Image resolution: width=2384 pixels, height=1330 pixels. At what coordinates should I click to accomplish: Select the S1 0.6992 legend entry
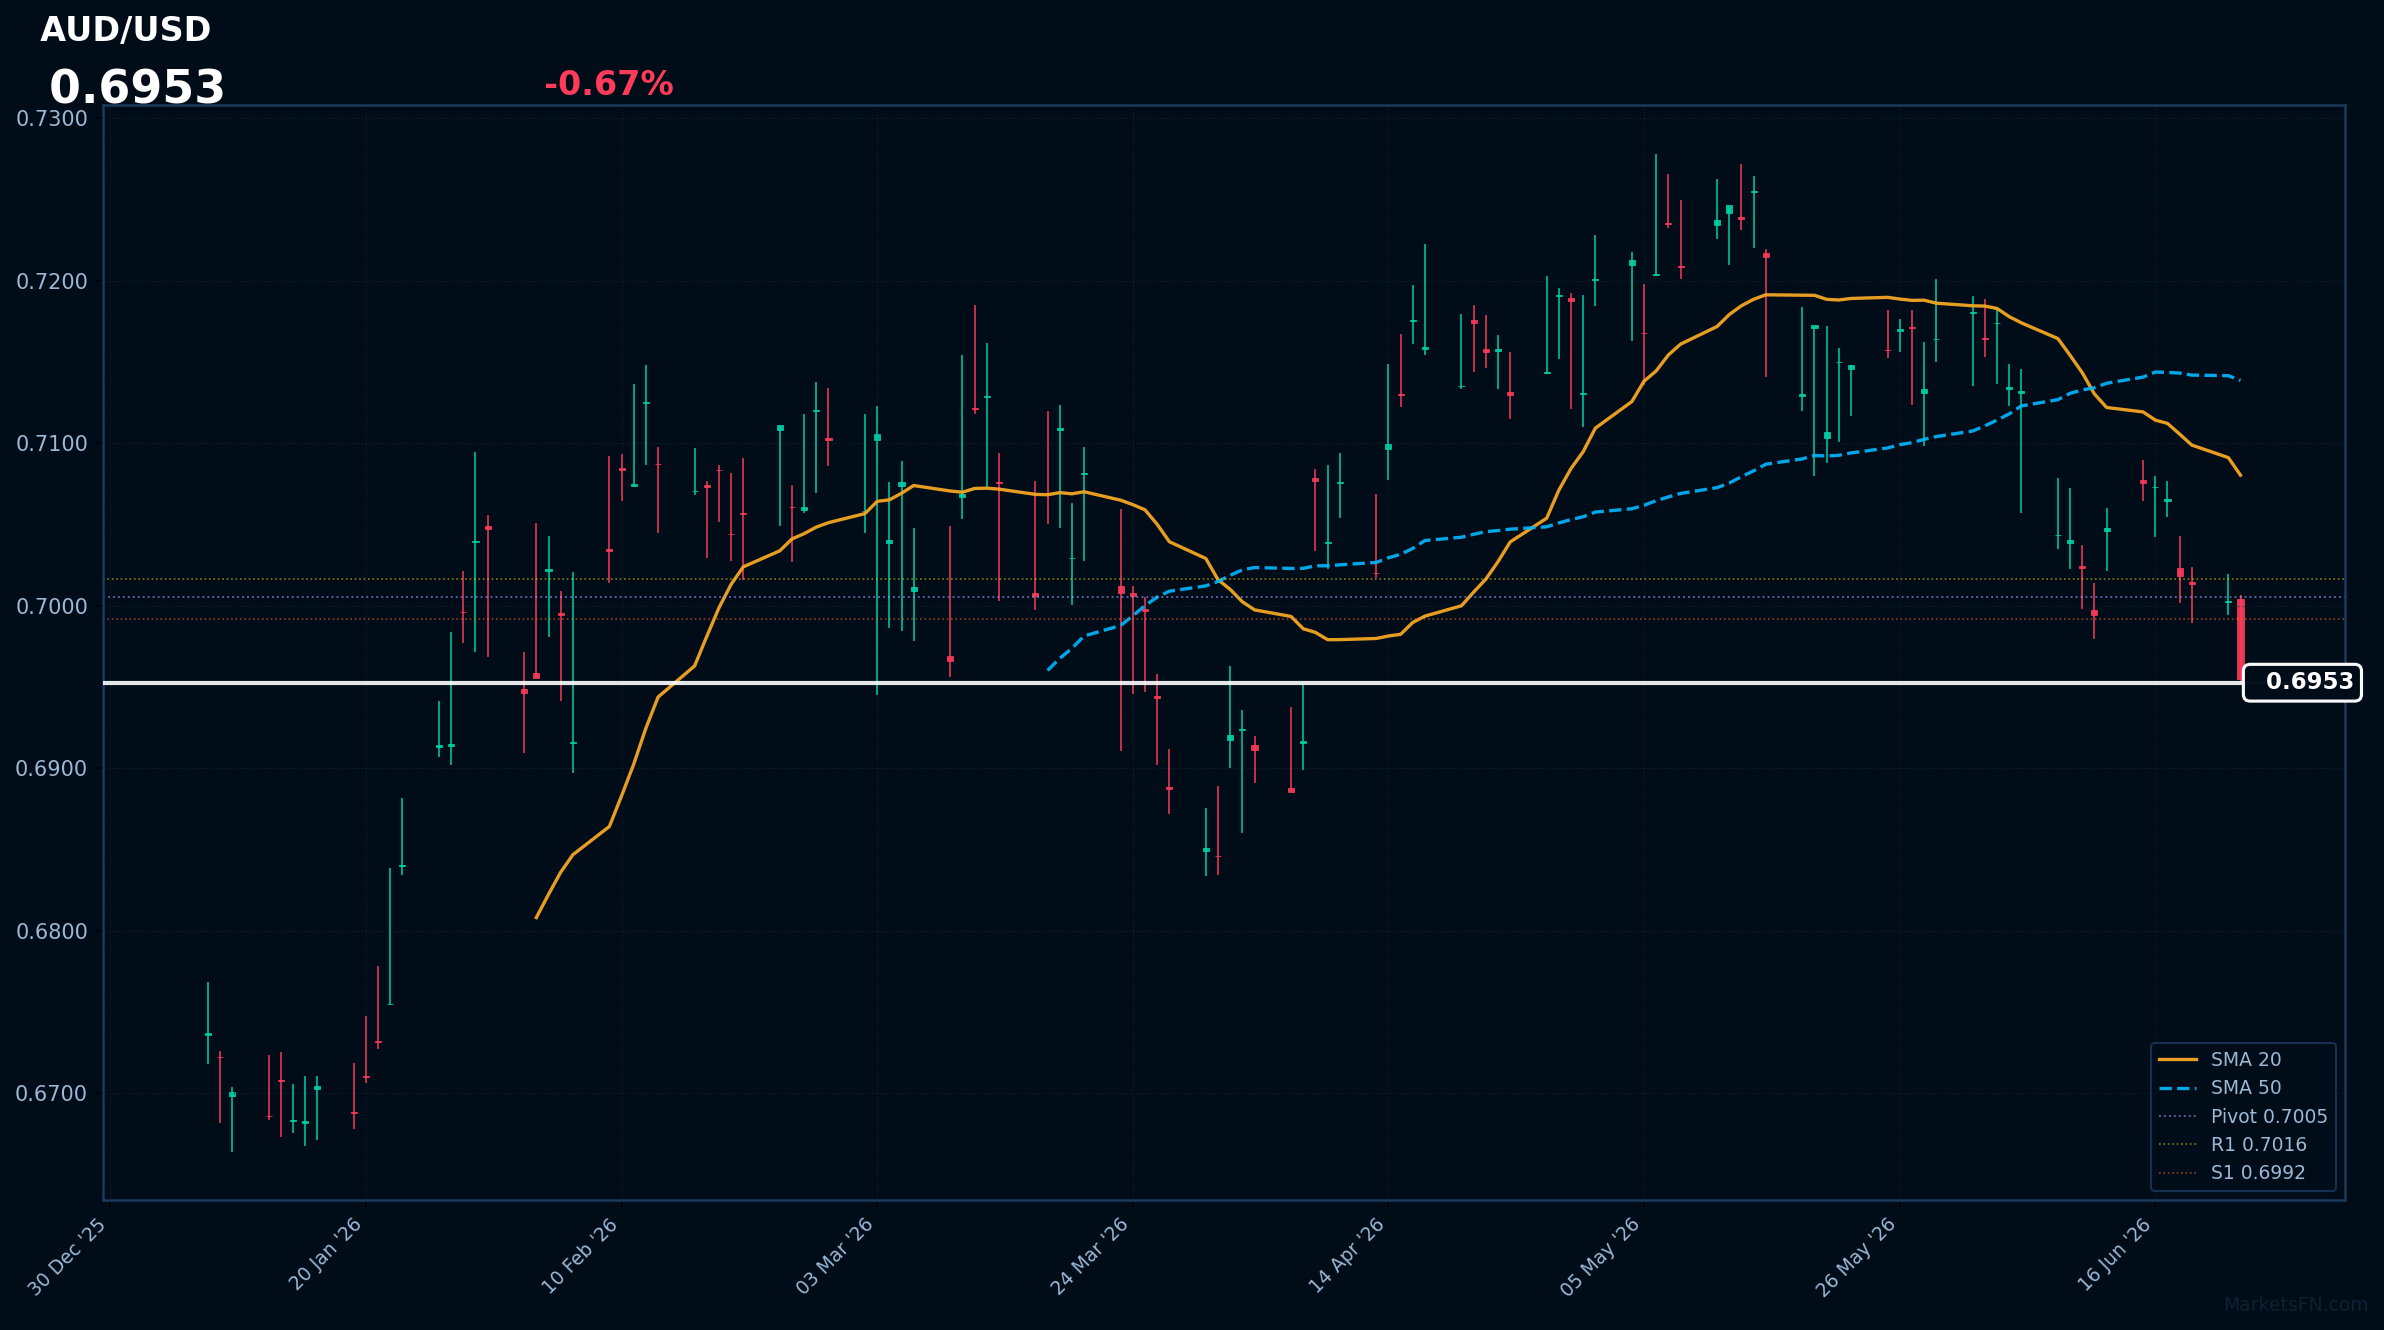2231,1172
